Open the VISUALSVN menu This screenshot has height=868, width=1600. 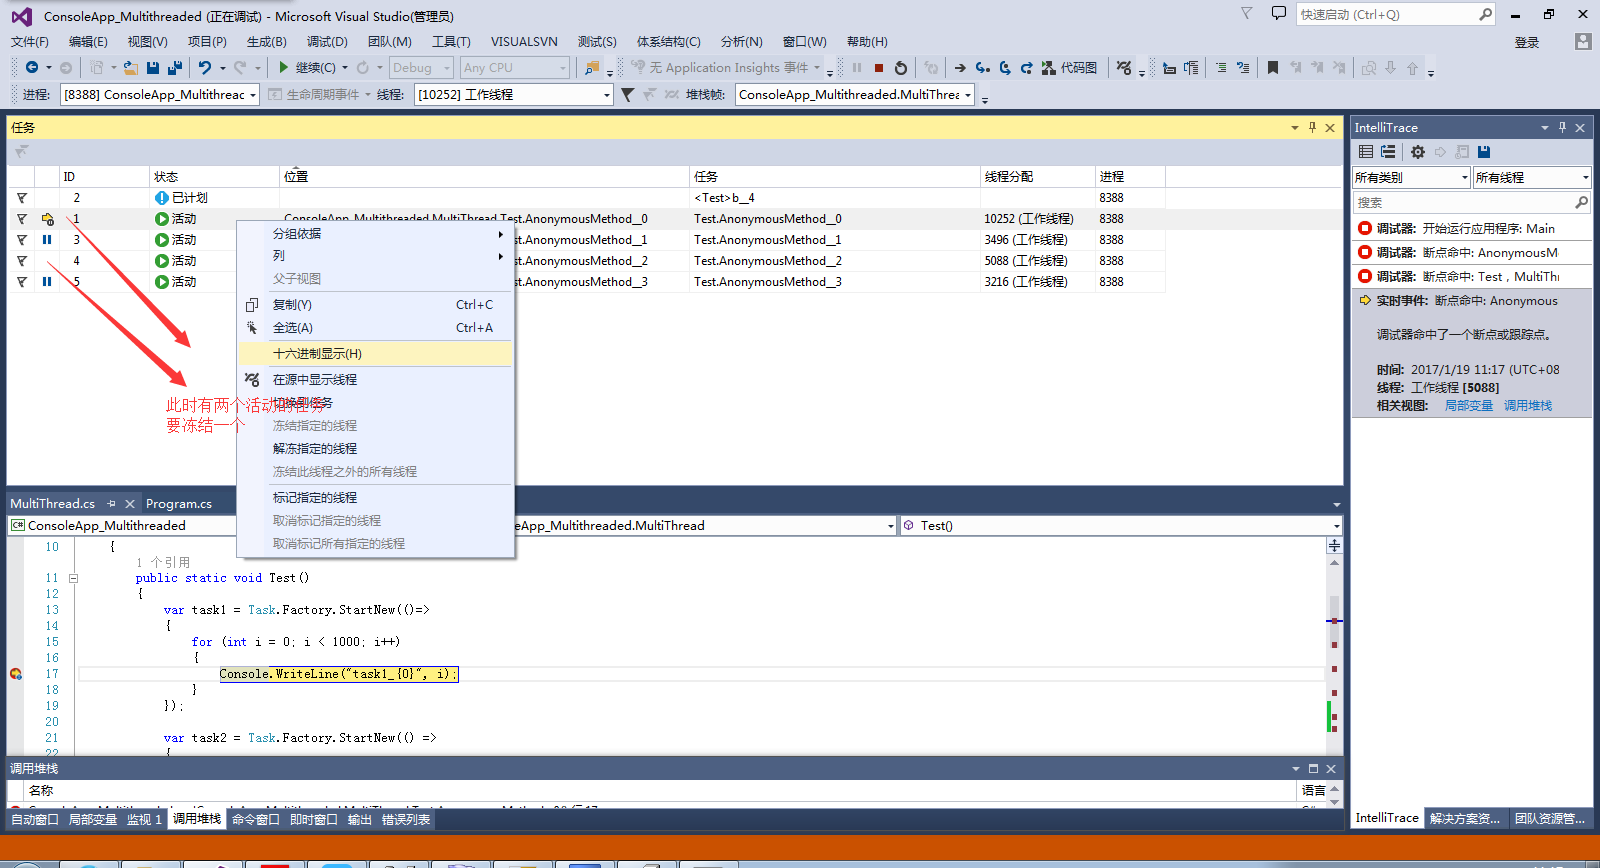(x=524, y=42)
